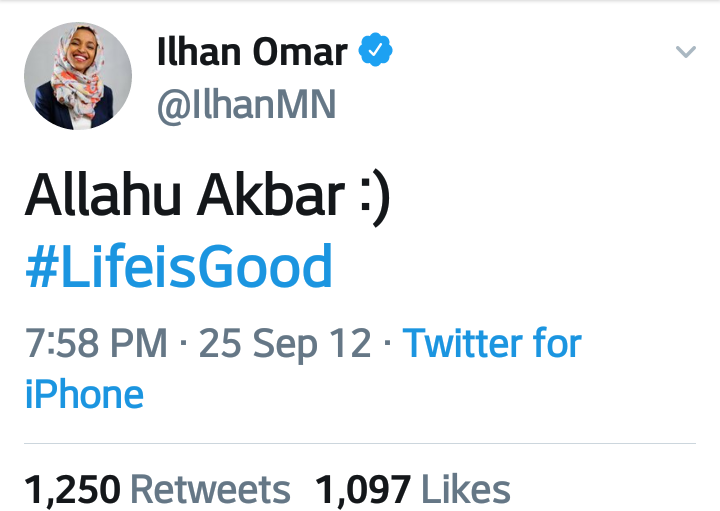Click the Likes label
This screenshot has width=720, height=511.
point(466,490)
